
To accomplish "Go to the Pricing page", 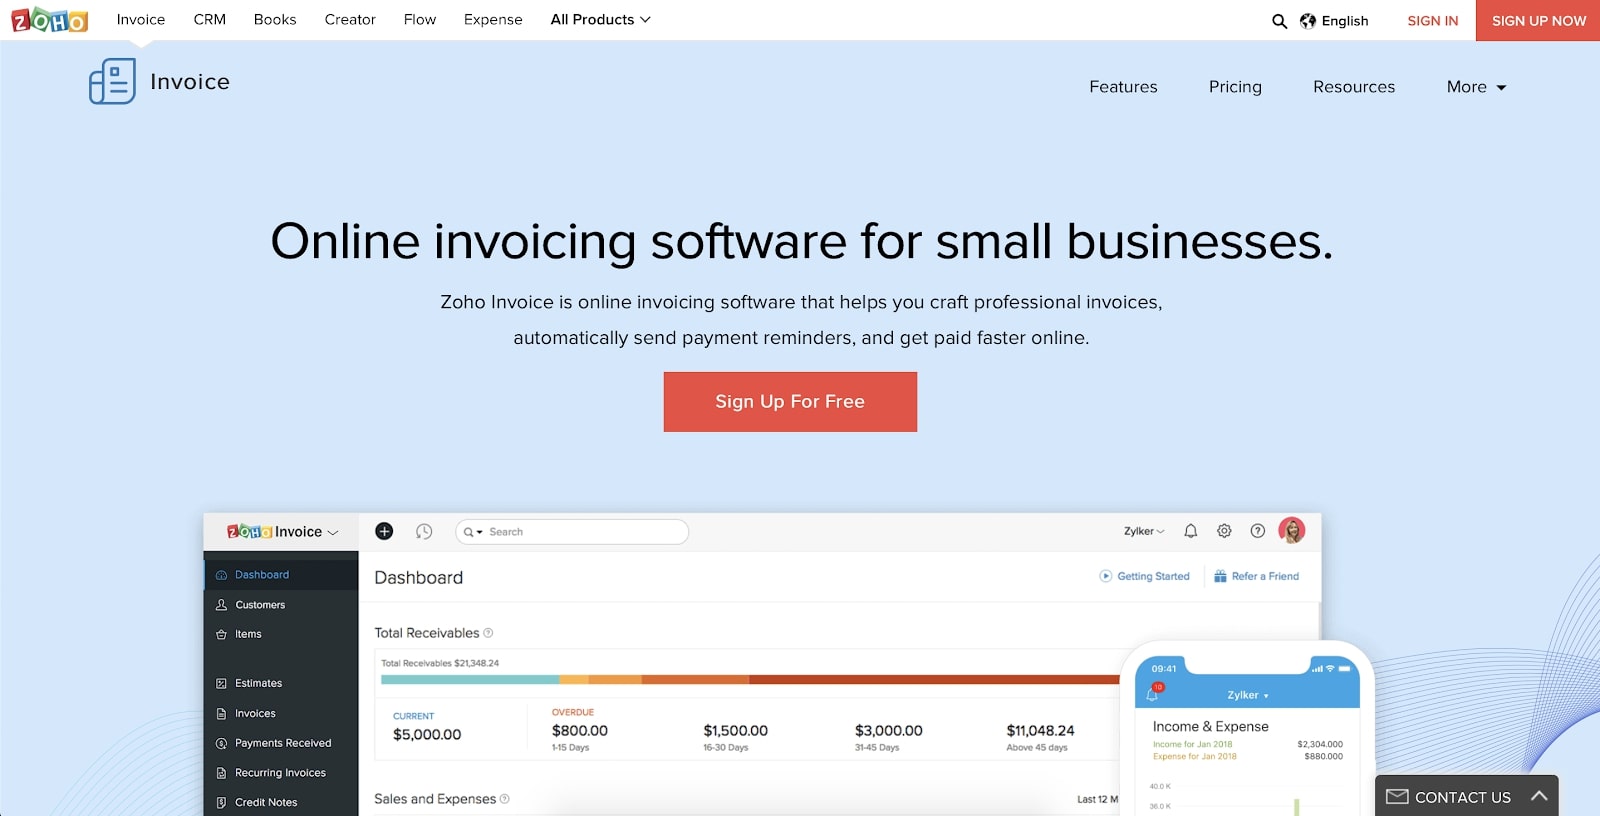I will point(1235,87).
